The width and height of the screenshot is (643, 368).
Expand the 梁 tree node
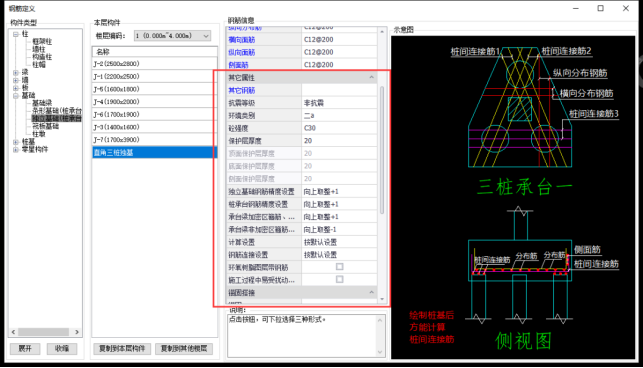tap(16, 73)
